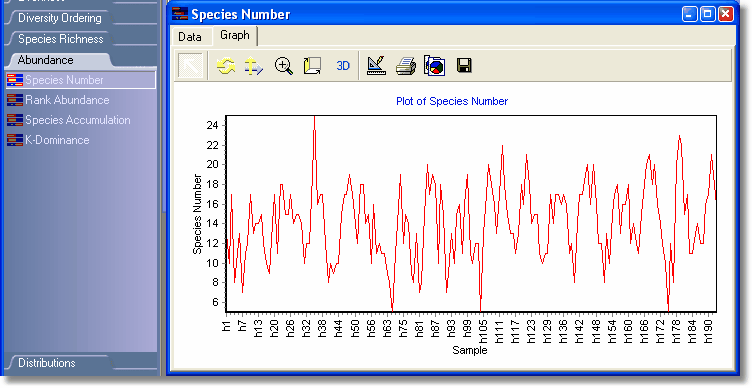Maximize the Species Number window
752x388 pixels.
tap(708, 14)
